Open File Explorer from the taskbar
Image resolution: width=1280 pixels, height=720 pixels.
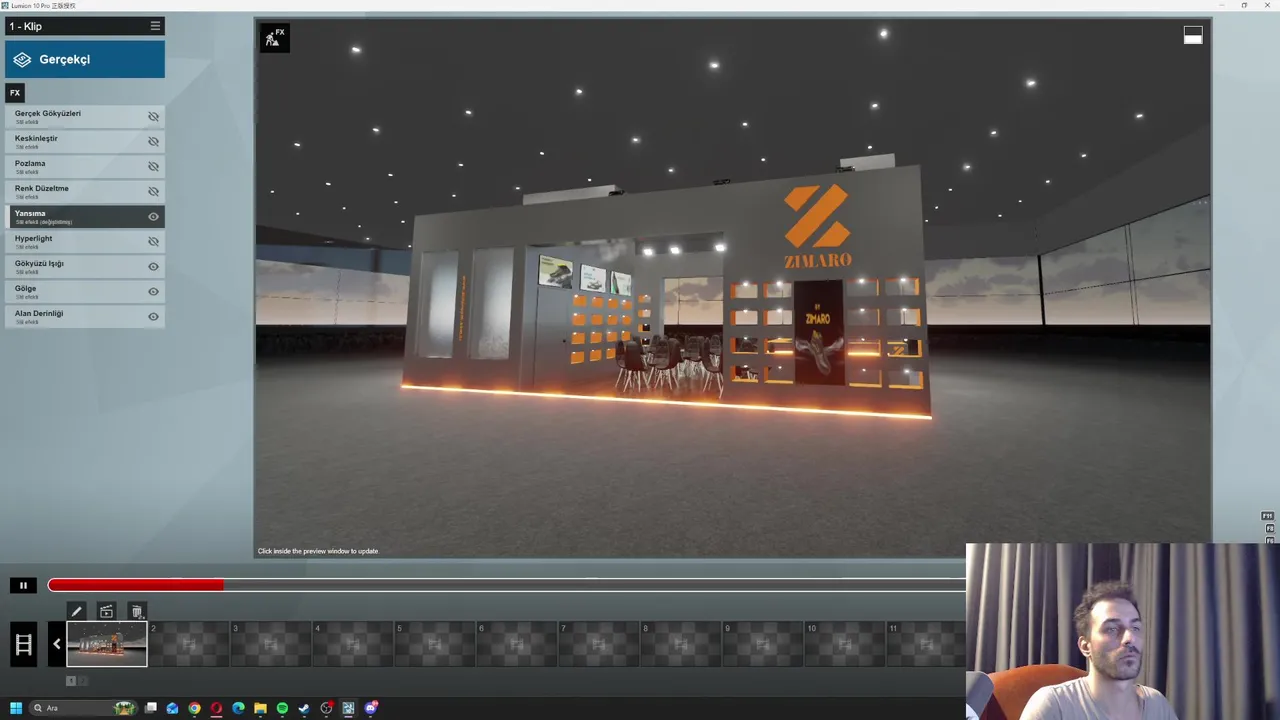click(260, 708)
